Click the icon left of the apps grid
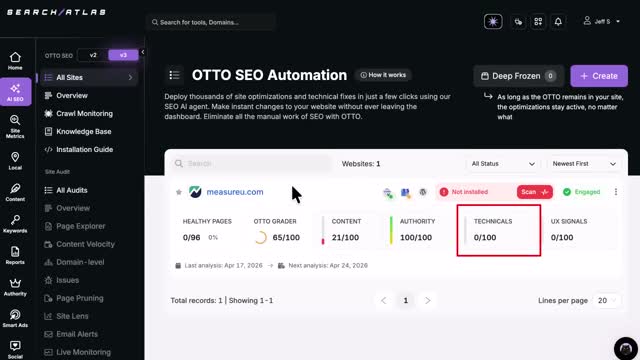Screen dimensions: 640x360 (x=518, y=22)
